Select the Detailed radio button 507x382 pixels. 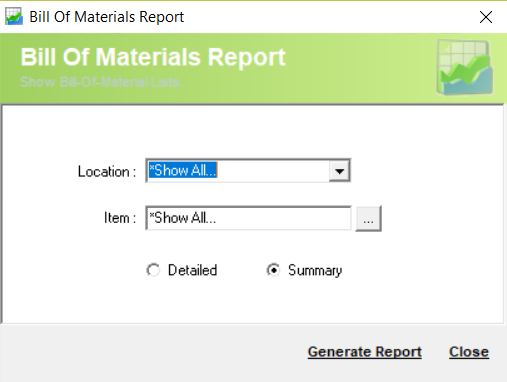[153, 270]
